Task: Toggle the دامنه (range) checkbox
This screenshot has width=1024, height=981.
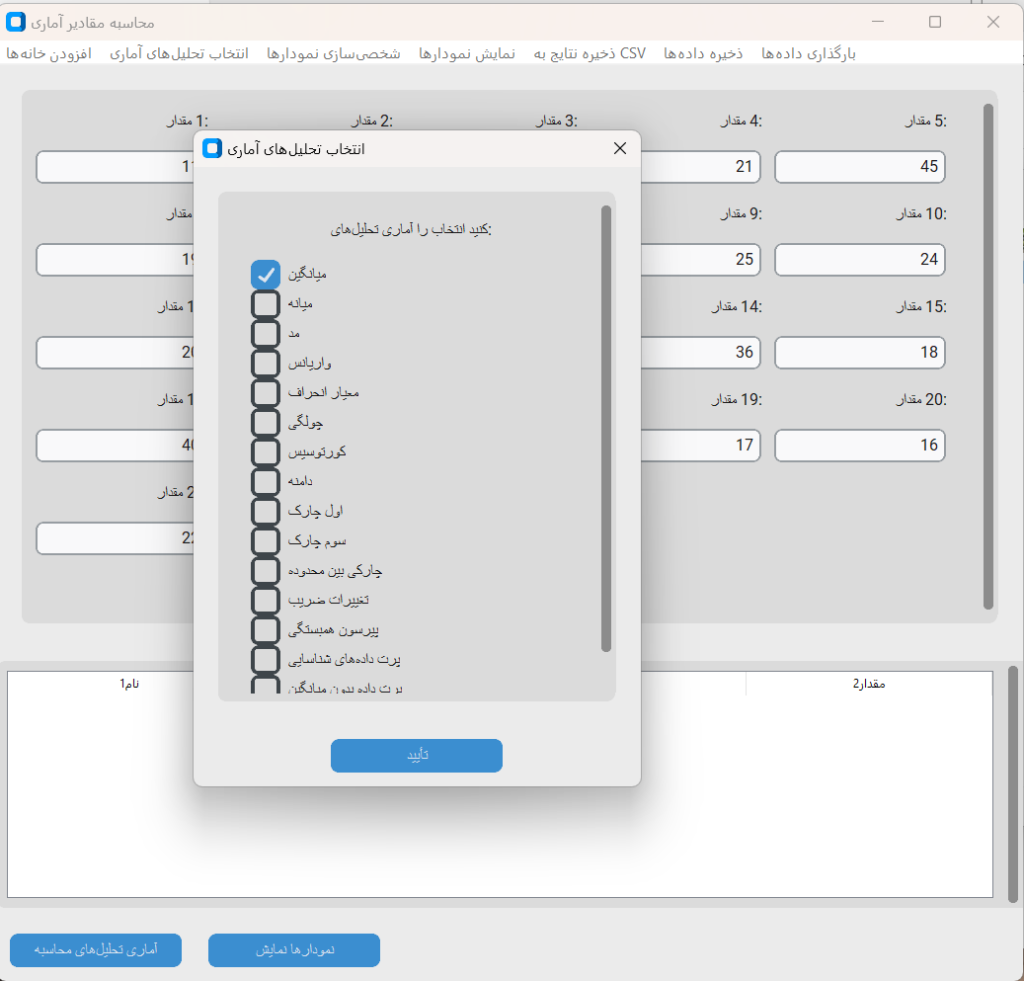Action: pyautogui.click(x=265, y=481)
